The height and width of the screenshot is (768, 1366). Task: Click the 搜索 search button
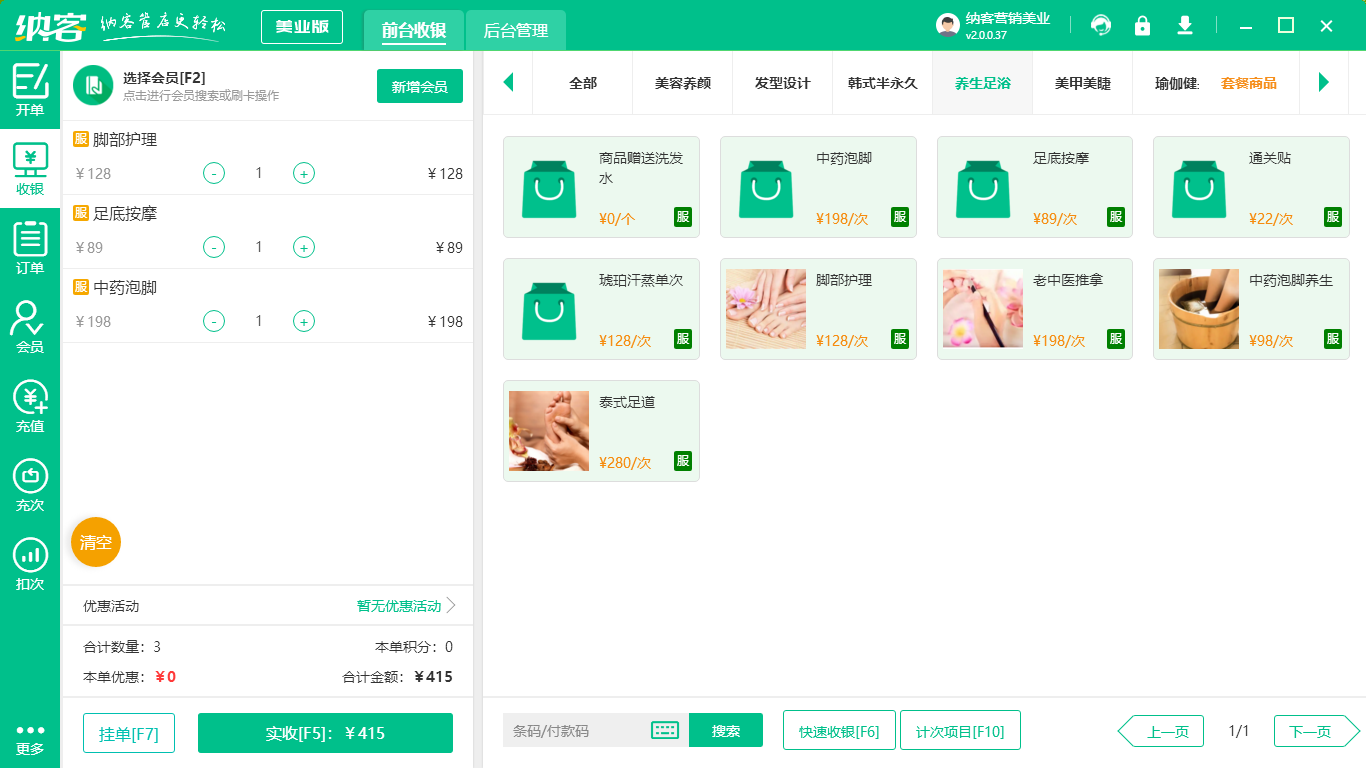point(726,730)
